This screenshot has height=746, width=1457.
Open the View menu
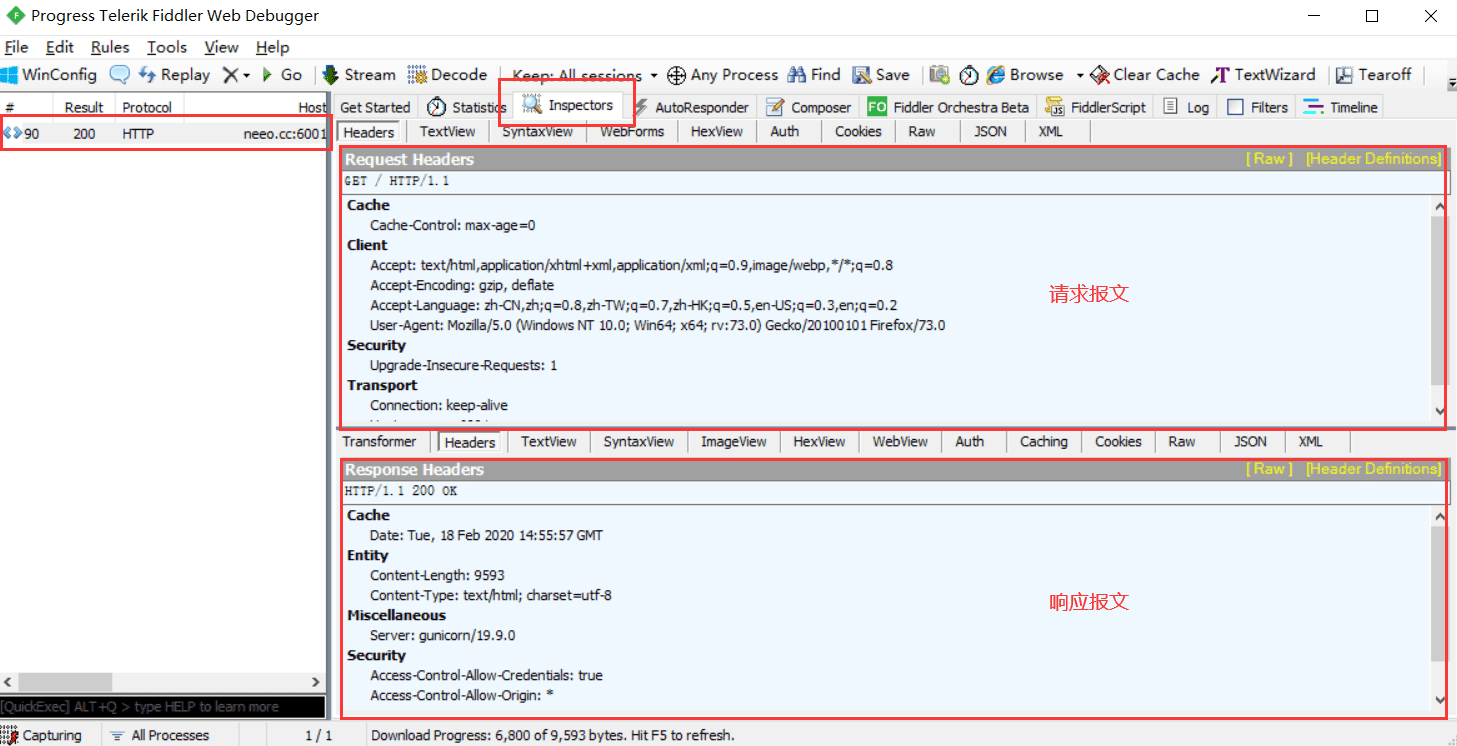(221, 47)
